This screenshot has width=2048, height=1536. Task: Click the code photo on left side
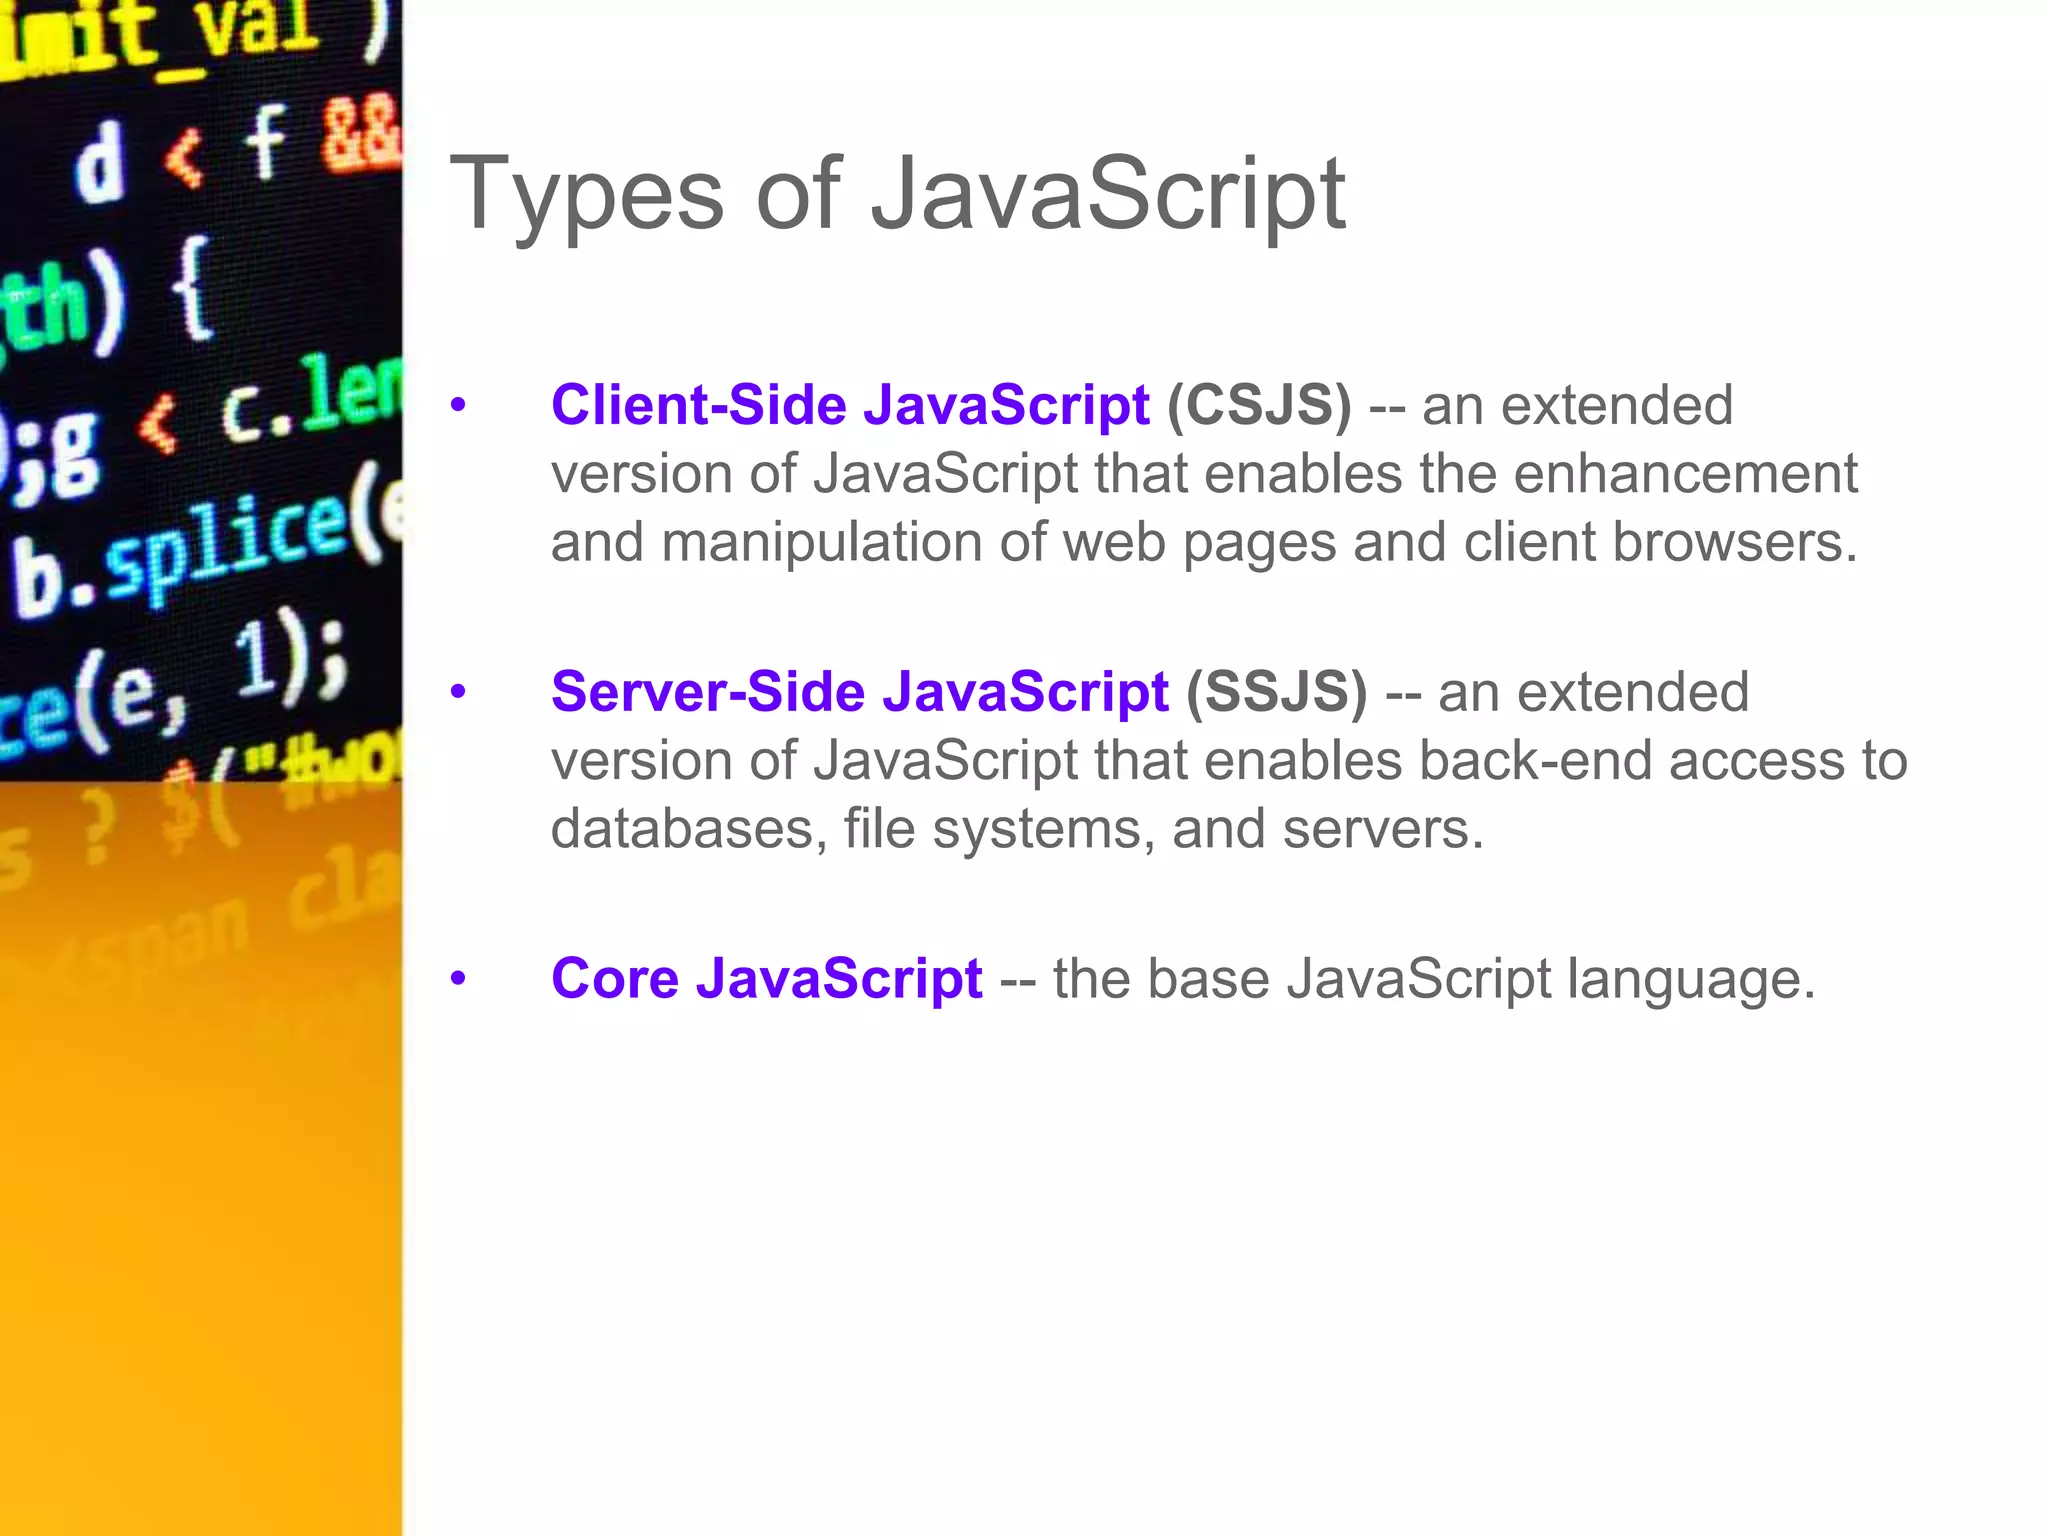[x=201, y=768]
